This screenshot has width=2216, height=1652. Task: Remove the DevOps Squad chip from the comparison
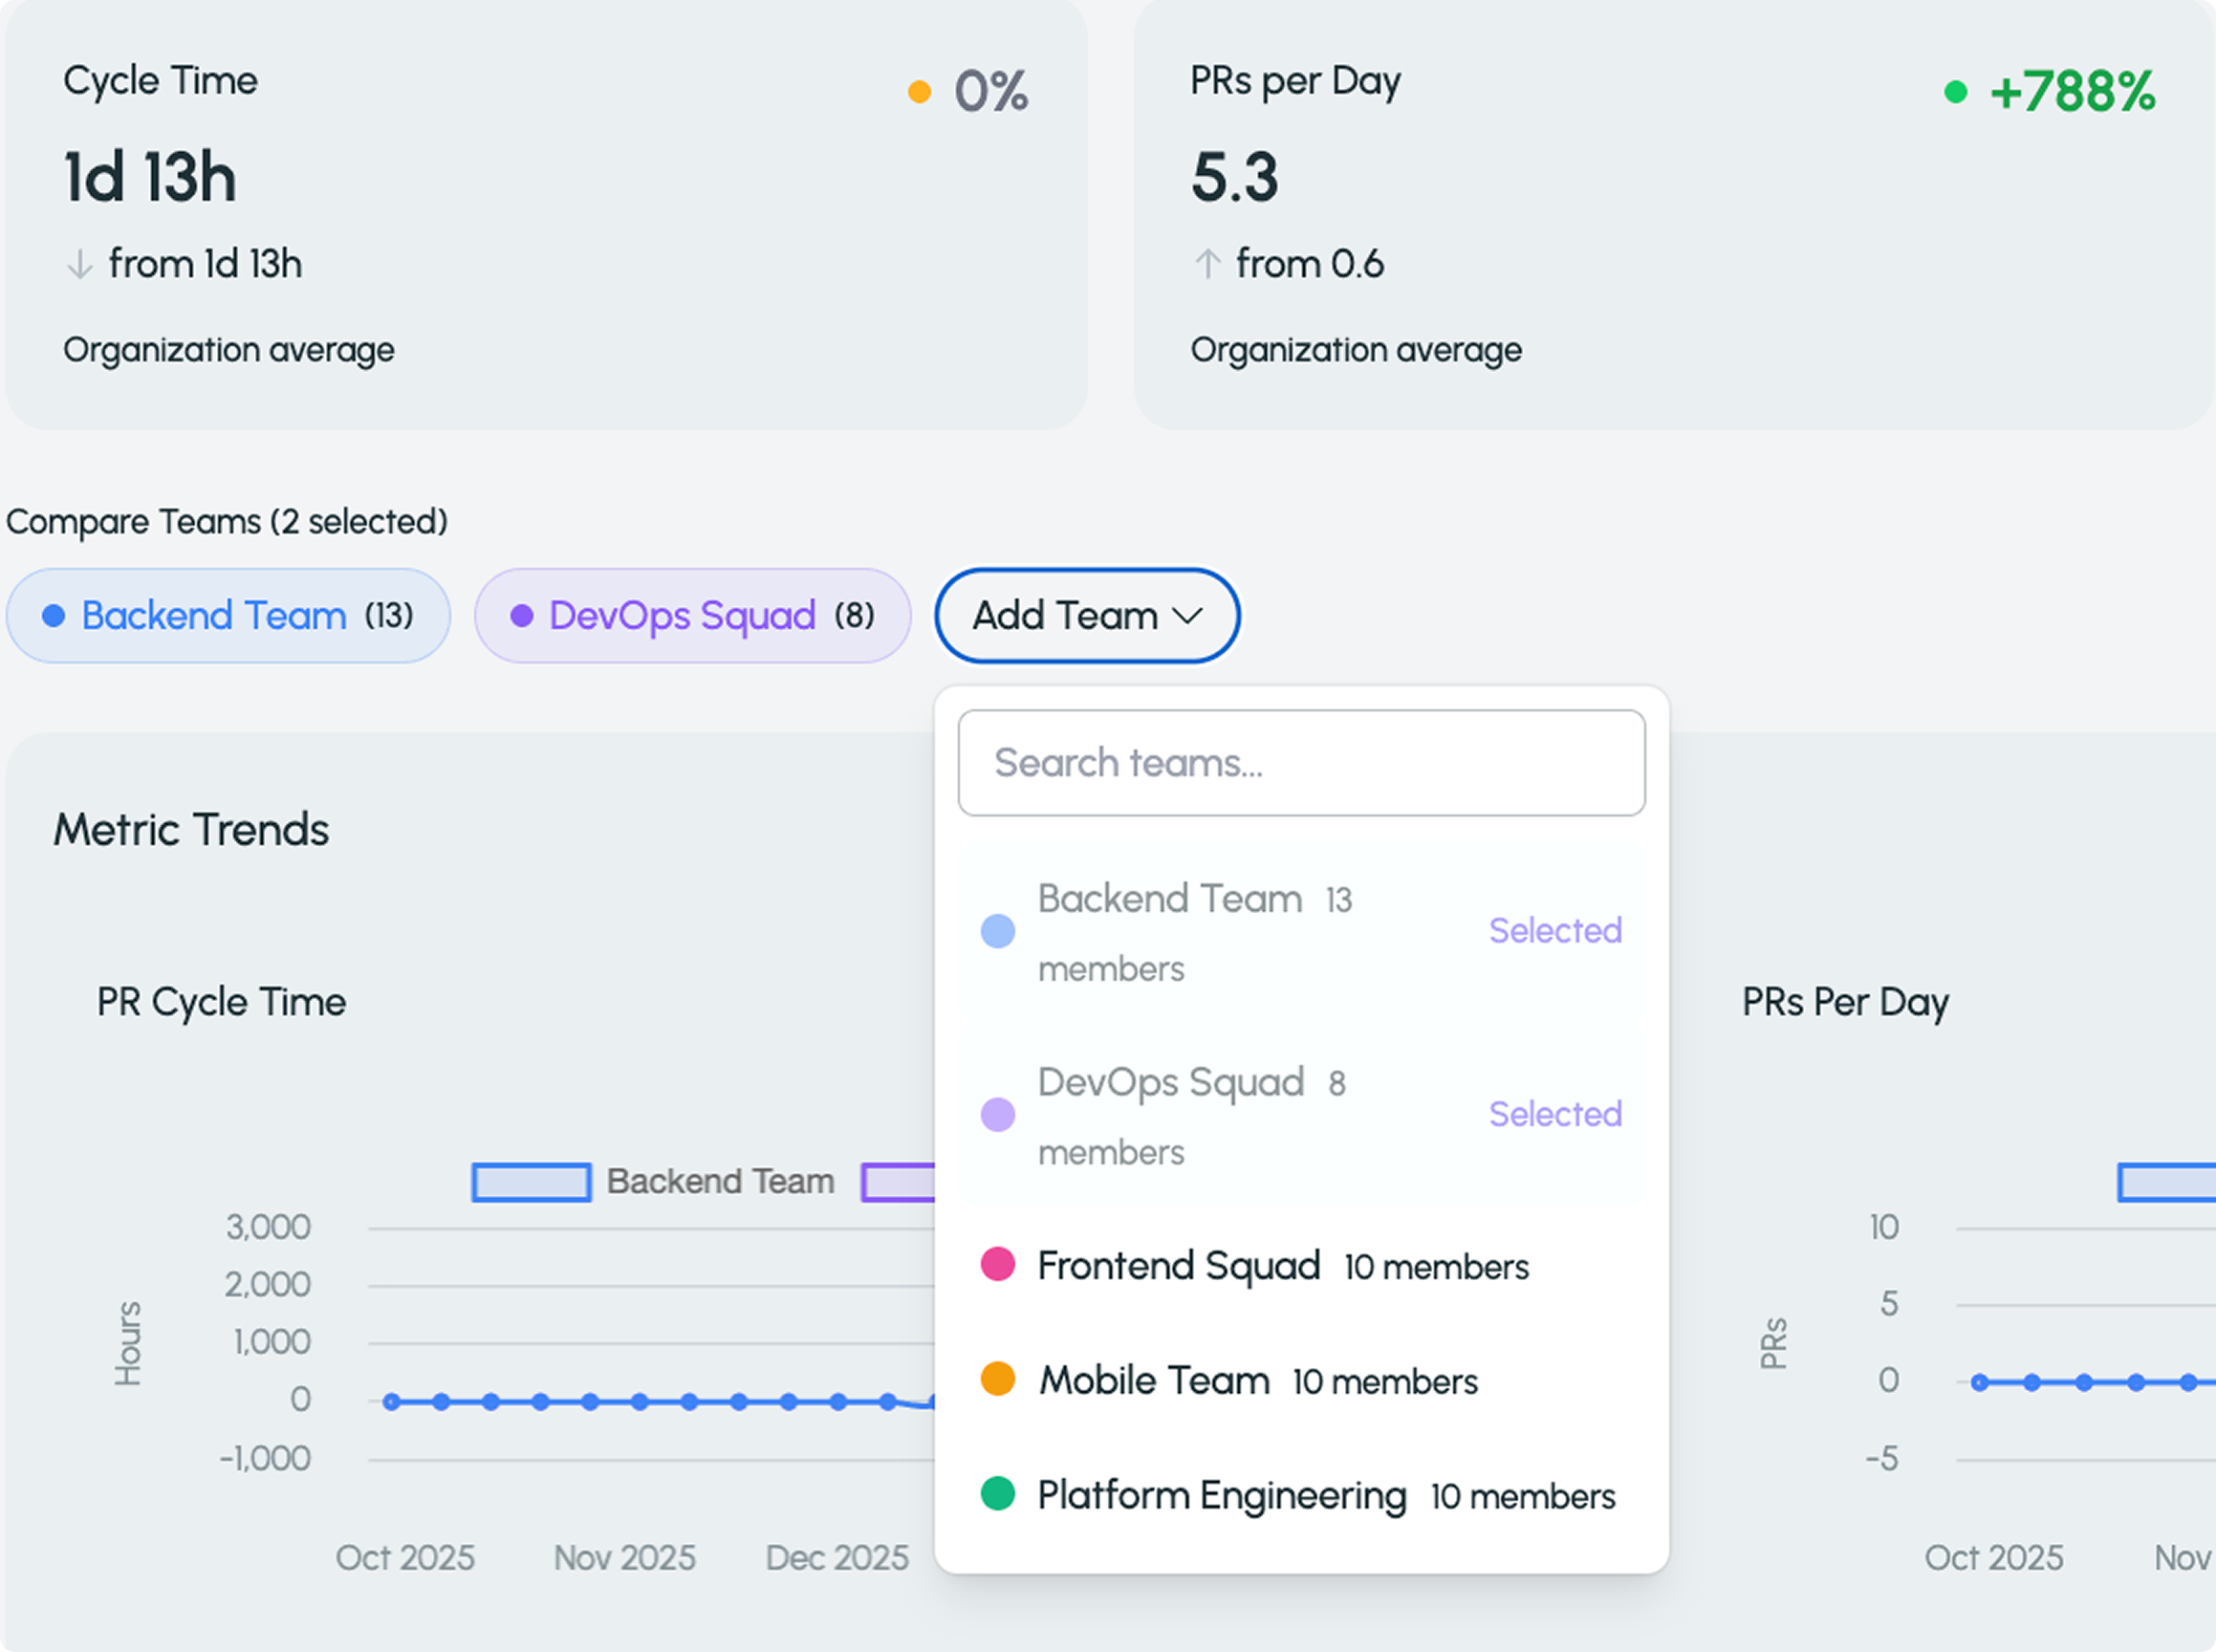pyautogui.click(x=692, y=615)
